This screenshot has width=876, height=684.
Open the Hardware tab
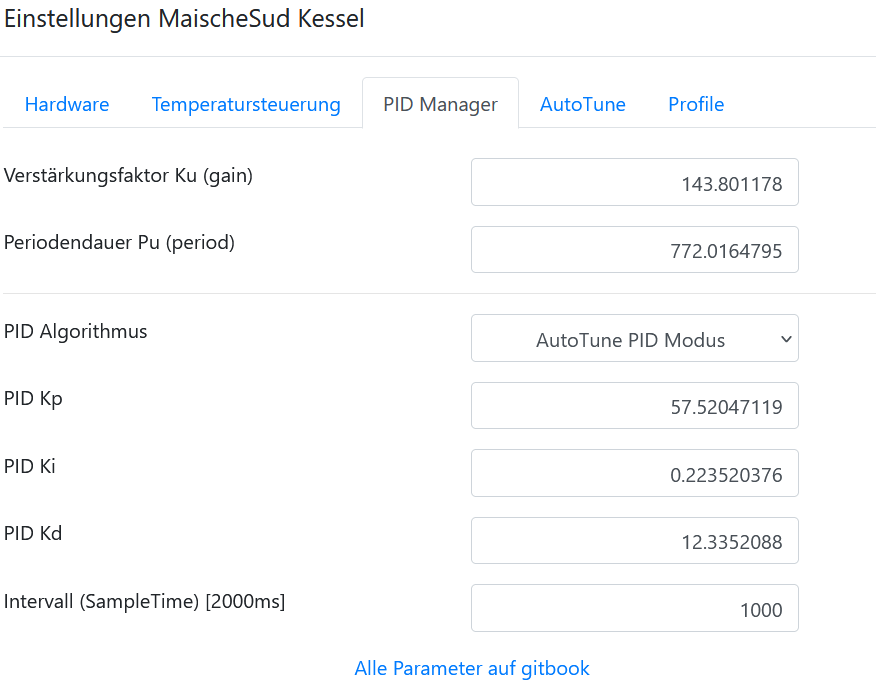click(x=67, y=104)
